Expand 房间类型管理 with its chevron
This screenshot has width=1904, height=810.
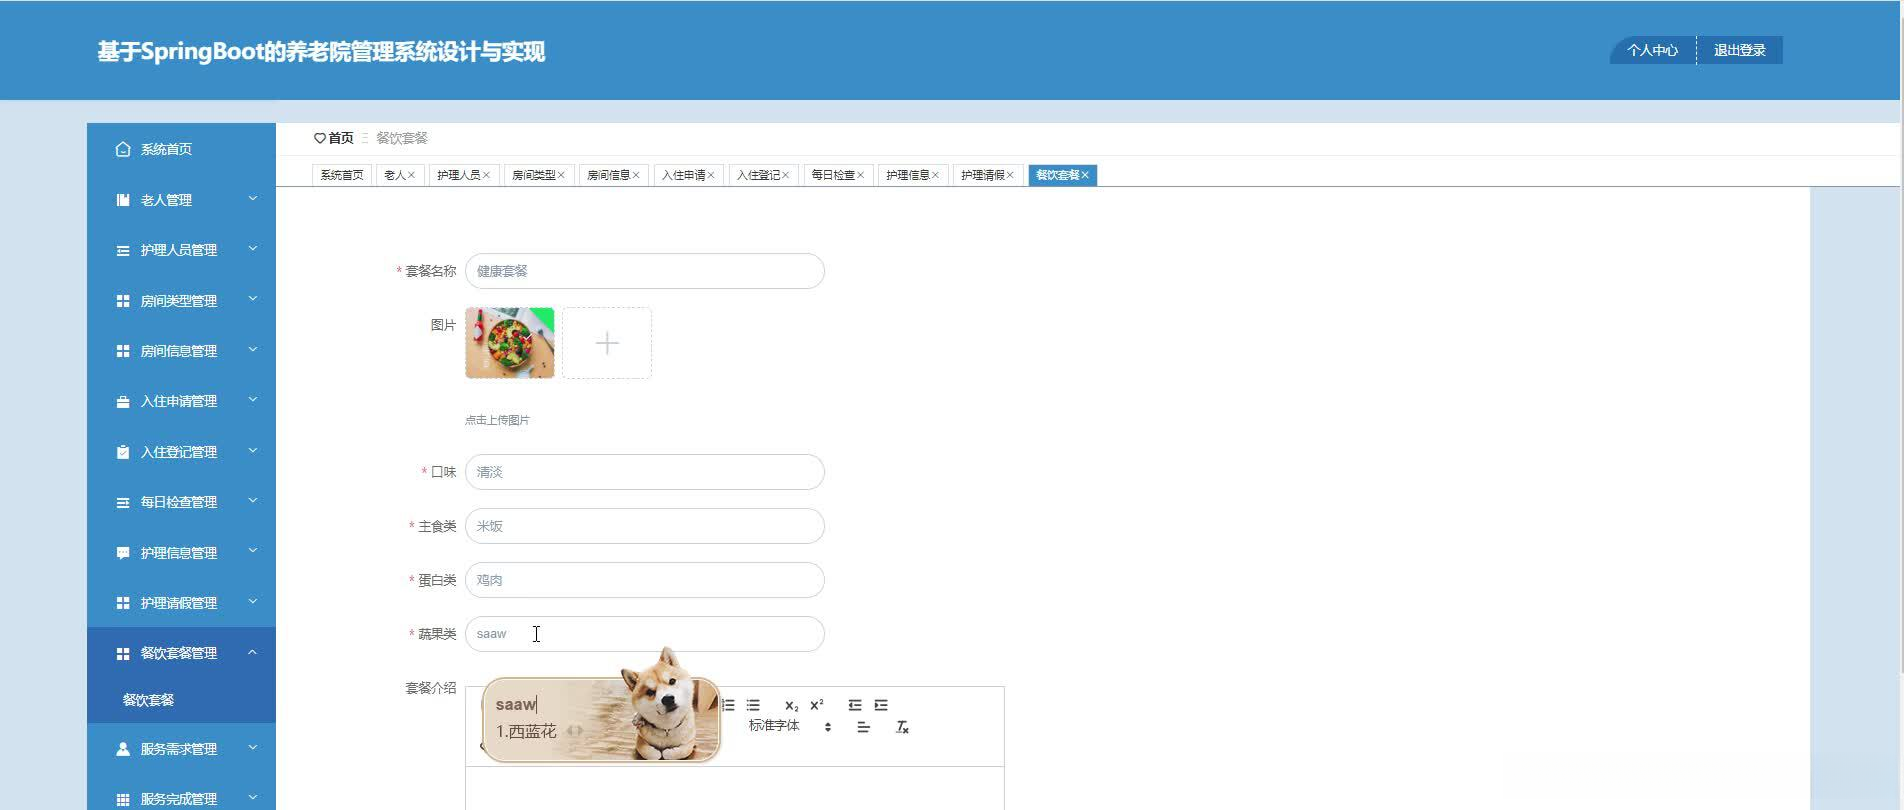tap(253, 299)
